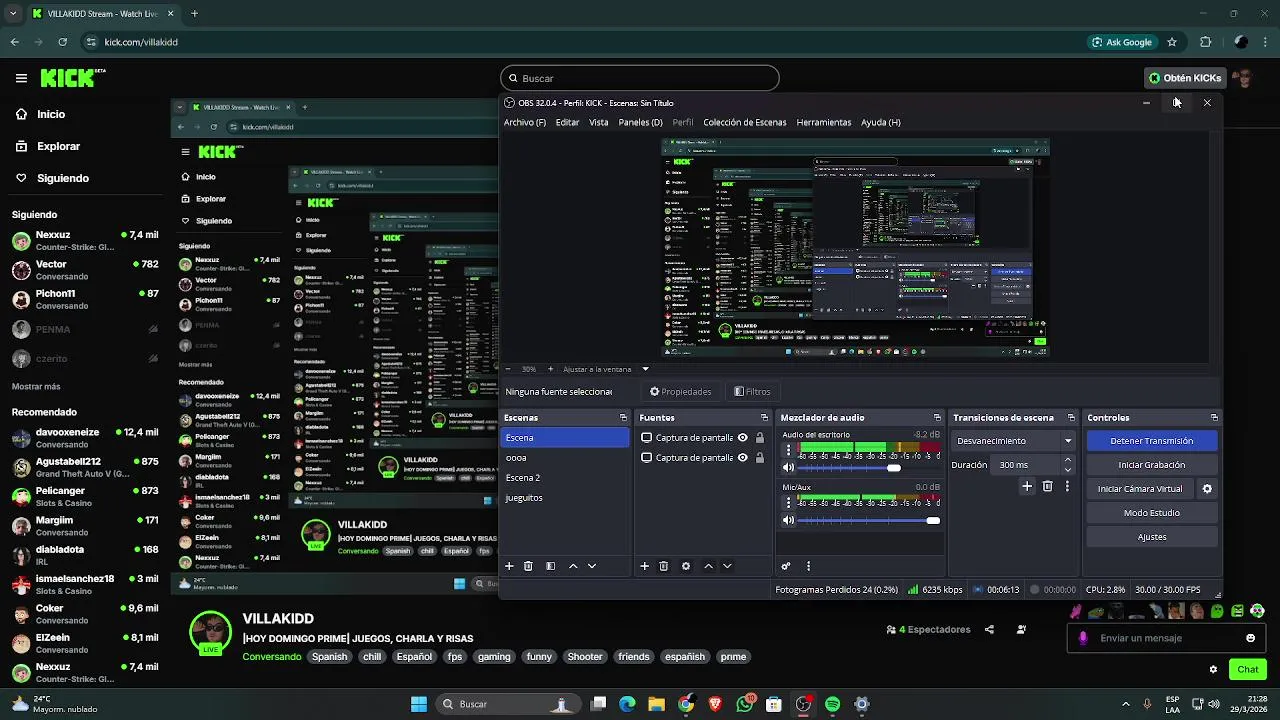This screenshot has width=1280, height=720.
Task: Share the VILLAKIDD stream via share icon
Action: [989, 630]
